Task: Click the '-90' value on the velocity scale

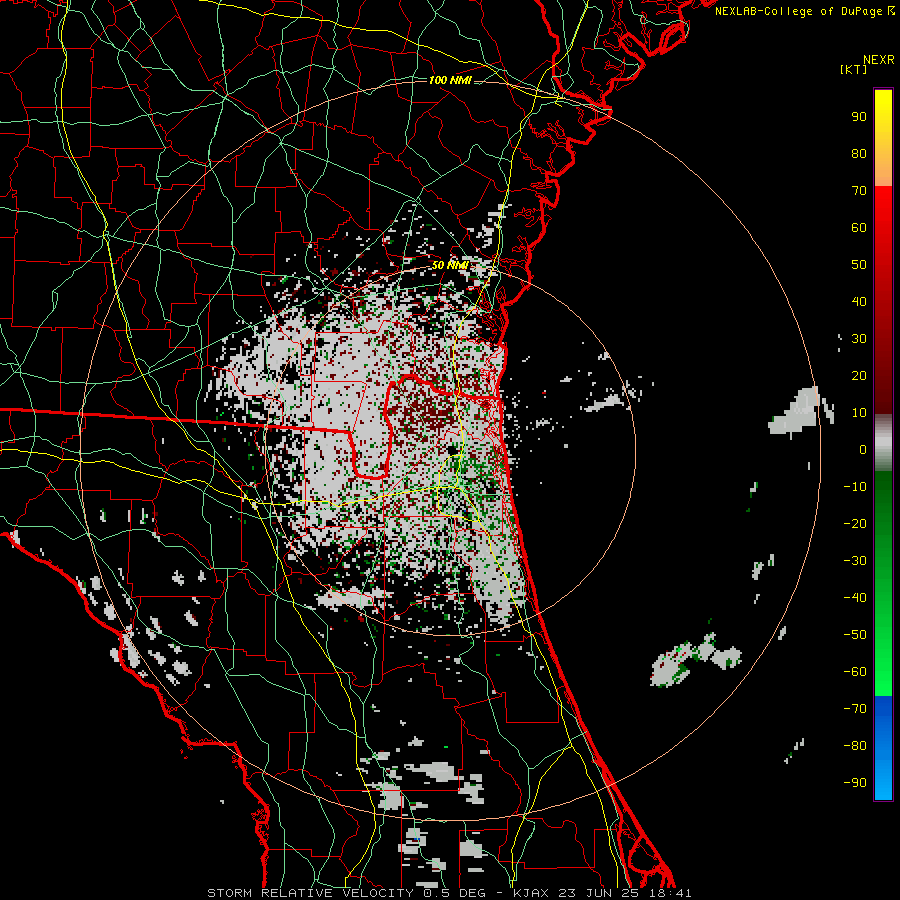Action: coord(855,783)
